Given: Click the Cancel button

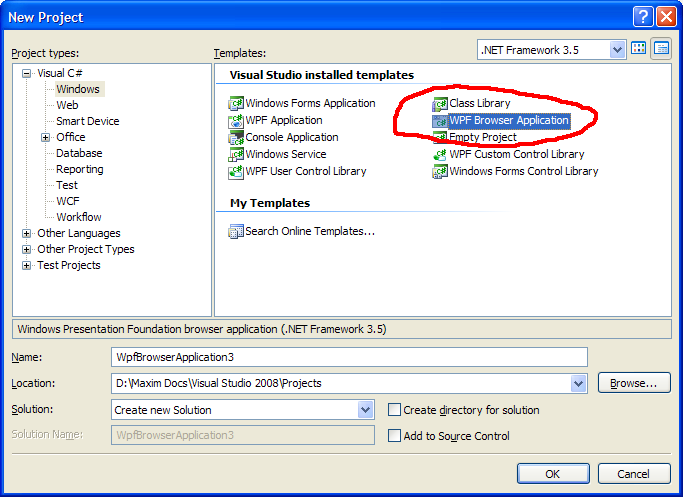Looking at the screenshot, I should pos(634,474).
